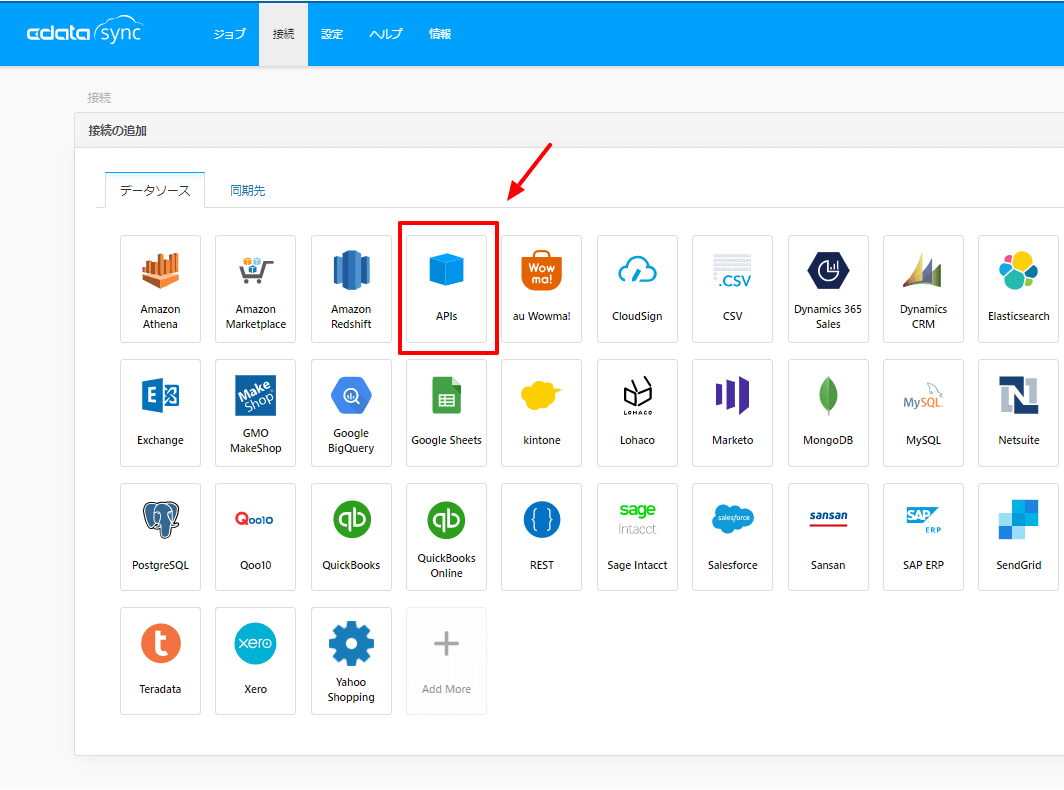Select the QuickBooks tile
The image size is (1064, 790).
[x=351, y=537]
